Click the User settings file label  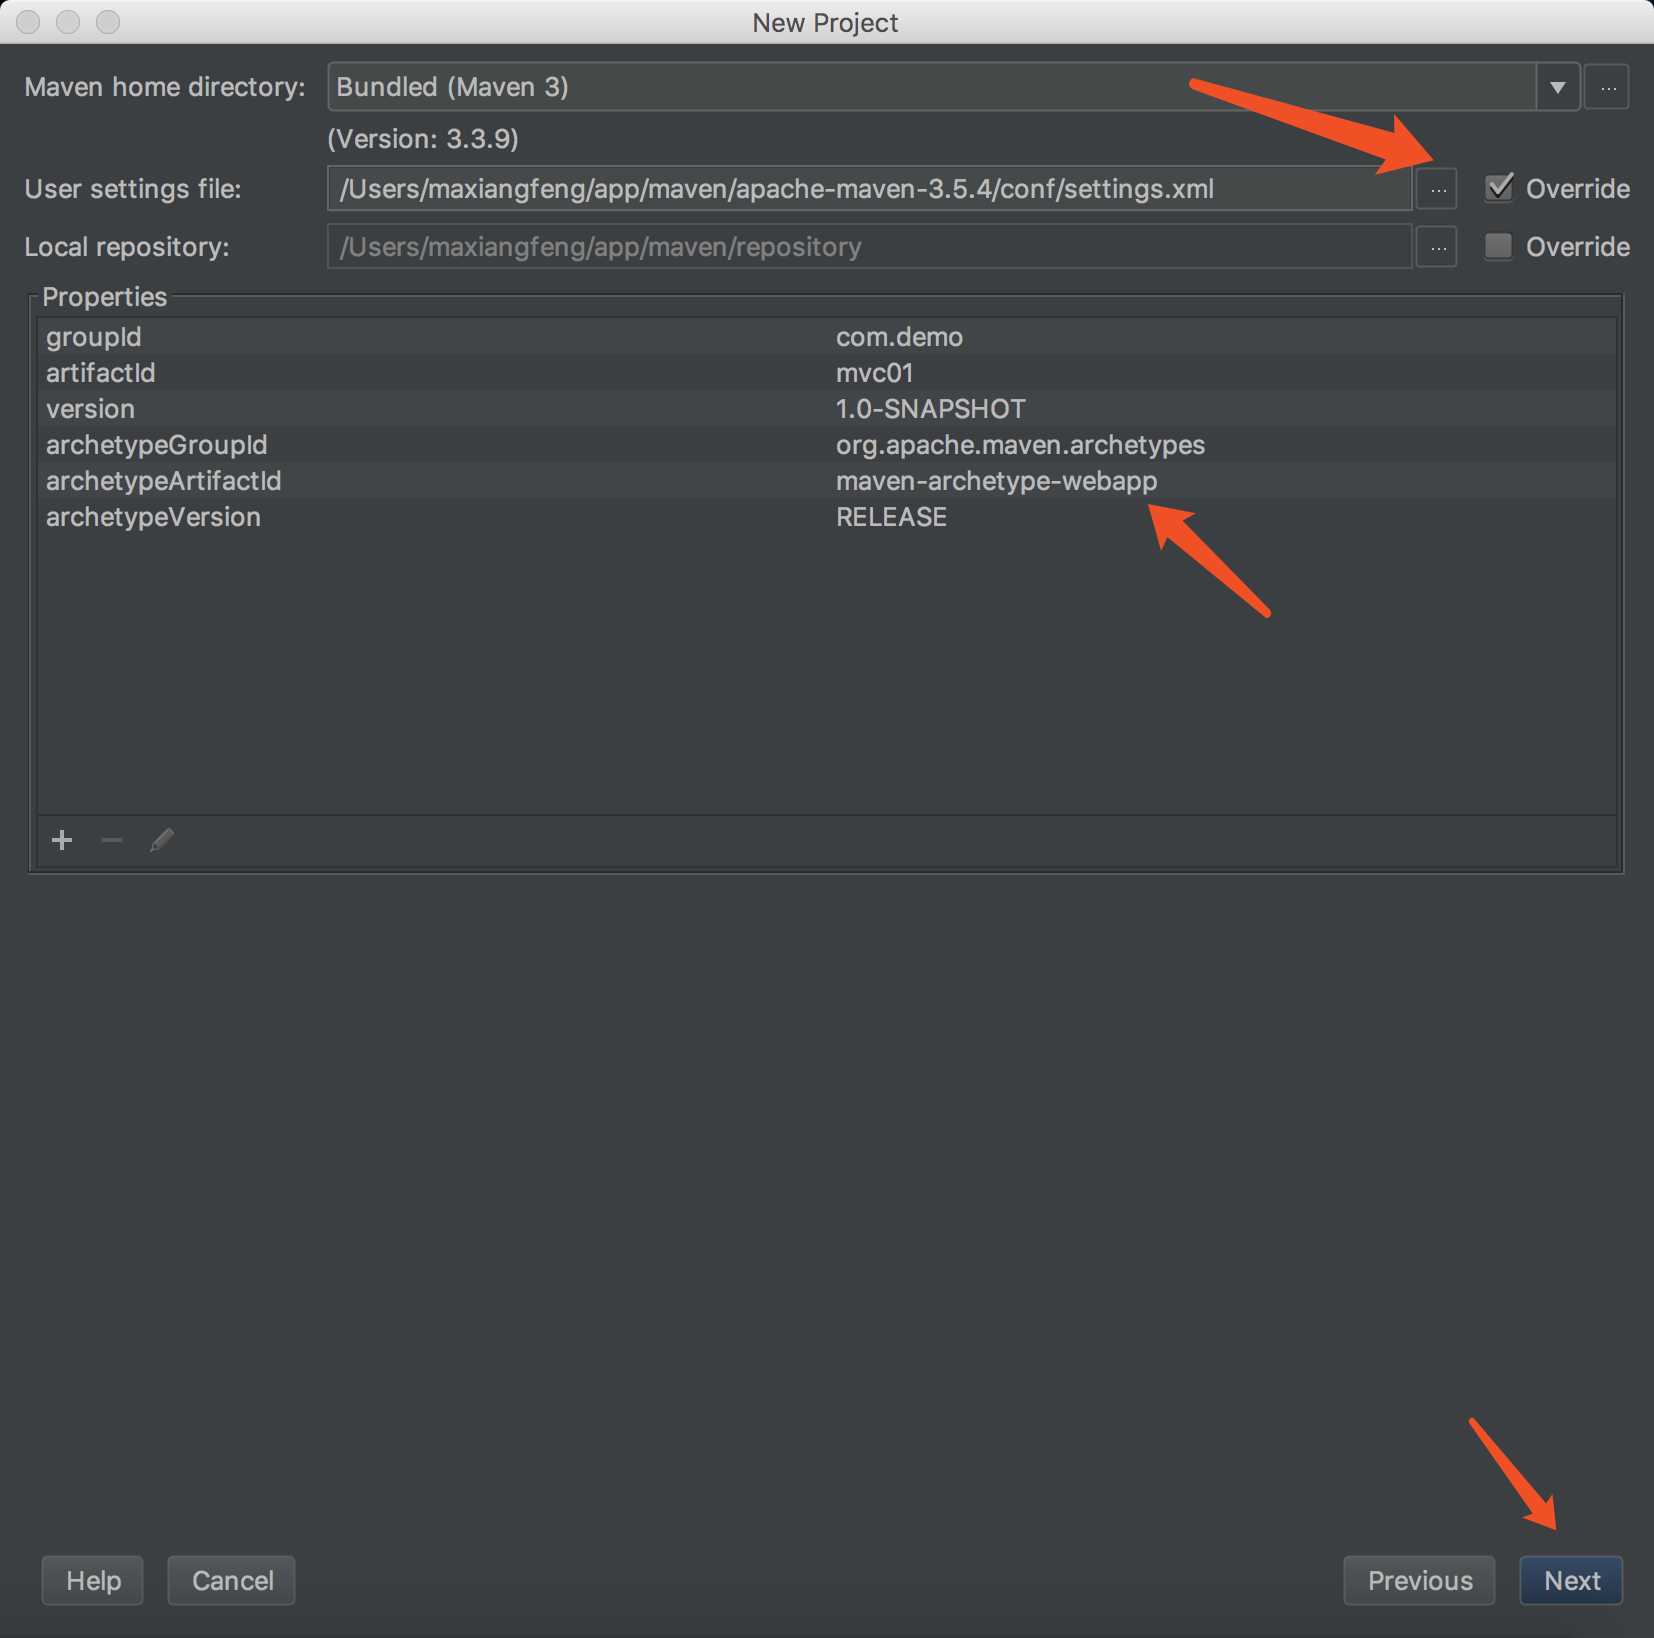point(133,189)
